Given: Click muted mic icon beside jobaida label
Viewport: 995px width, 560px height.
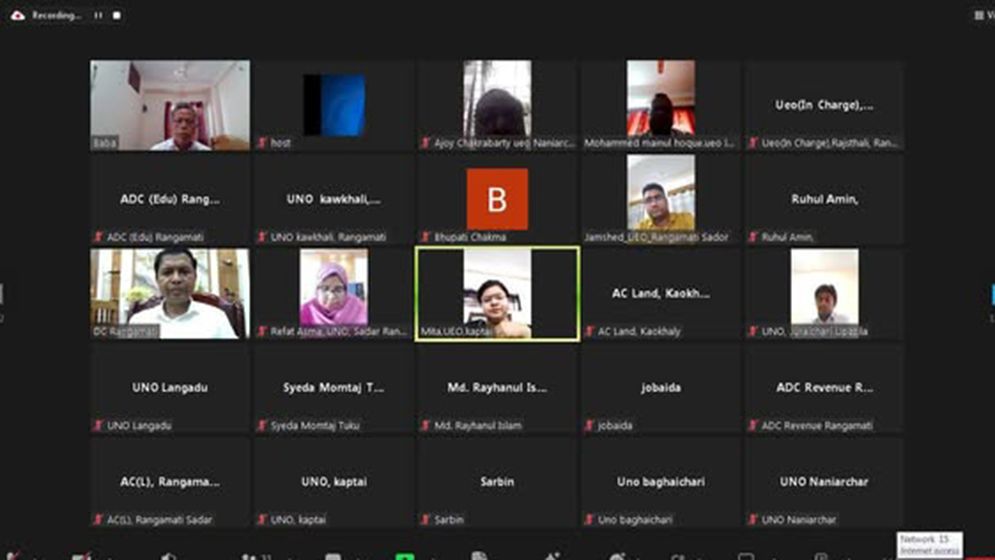Looking at the screenshot, I should (589, 426).
